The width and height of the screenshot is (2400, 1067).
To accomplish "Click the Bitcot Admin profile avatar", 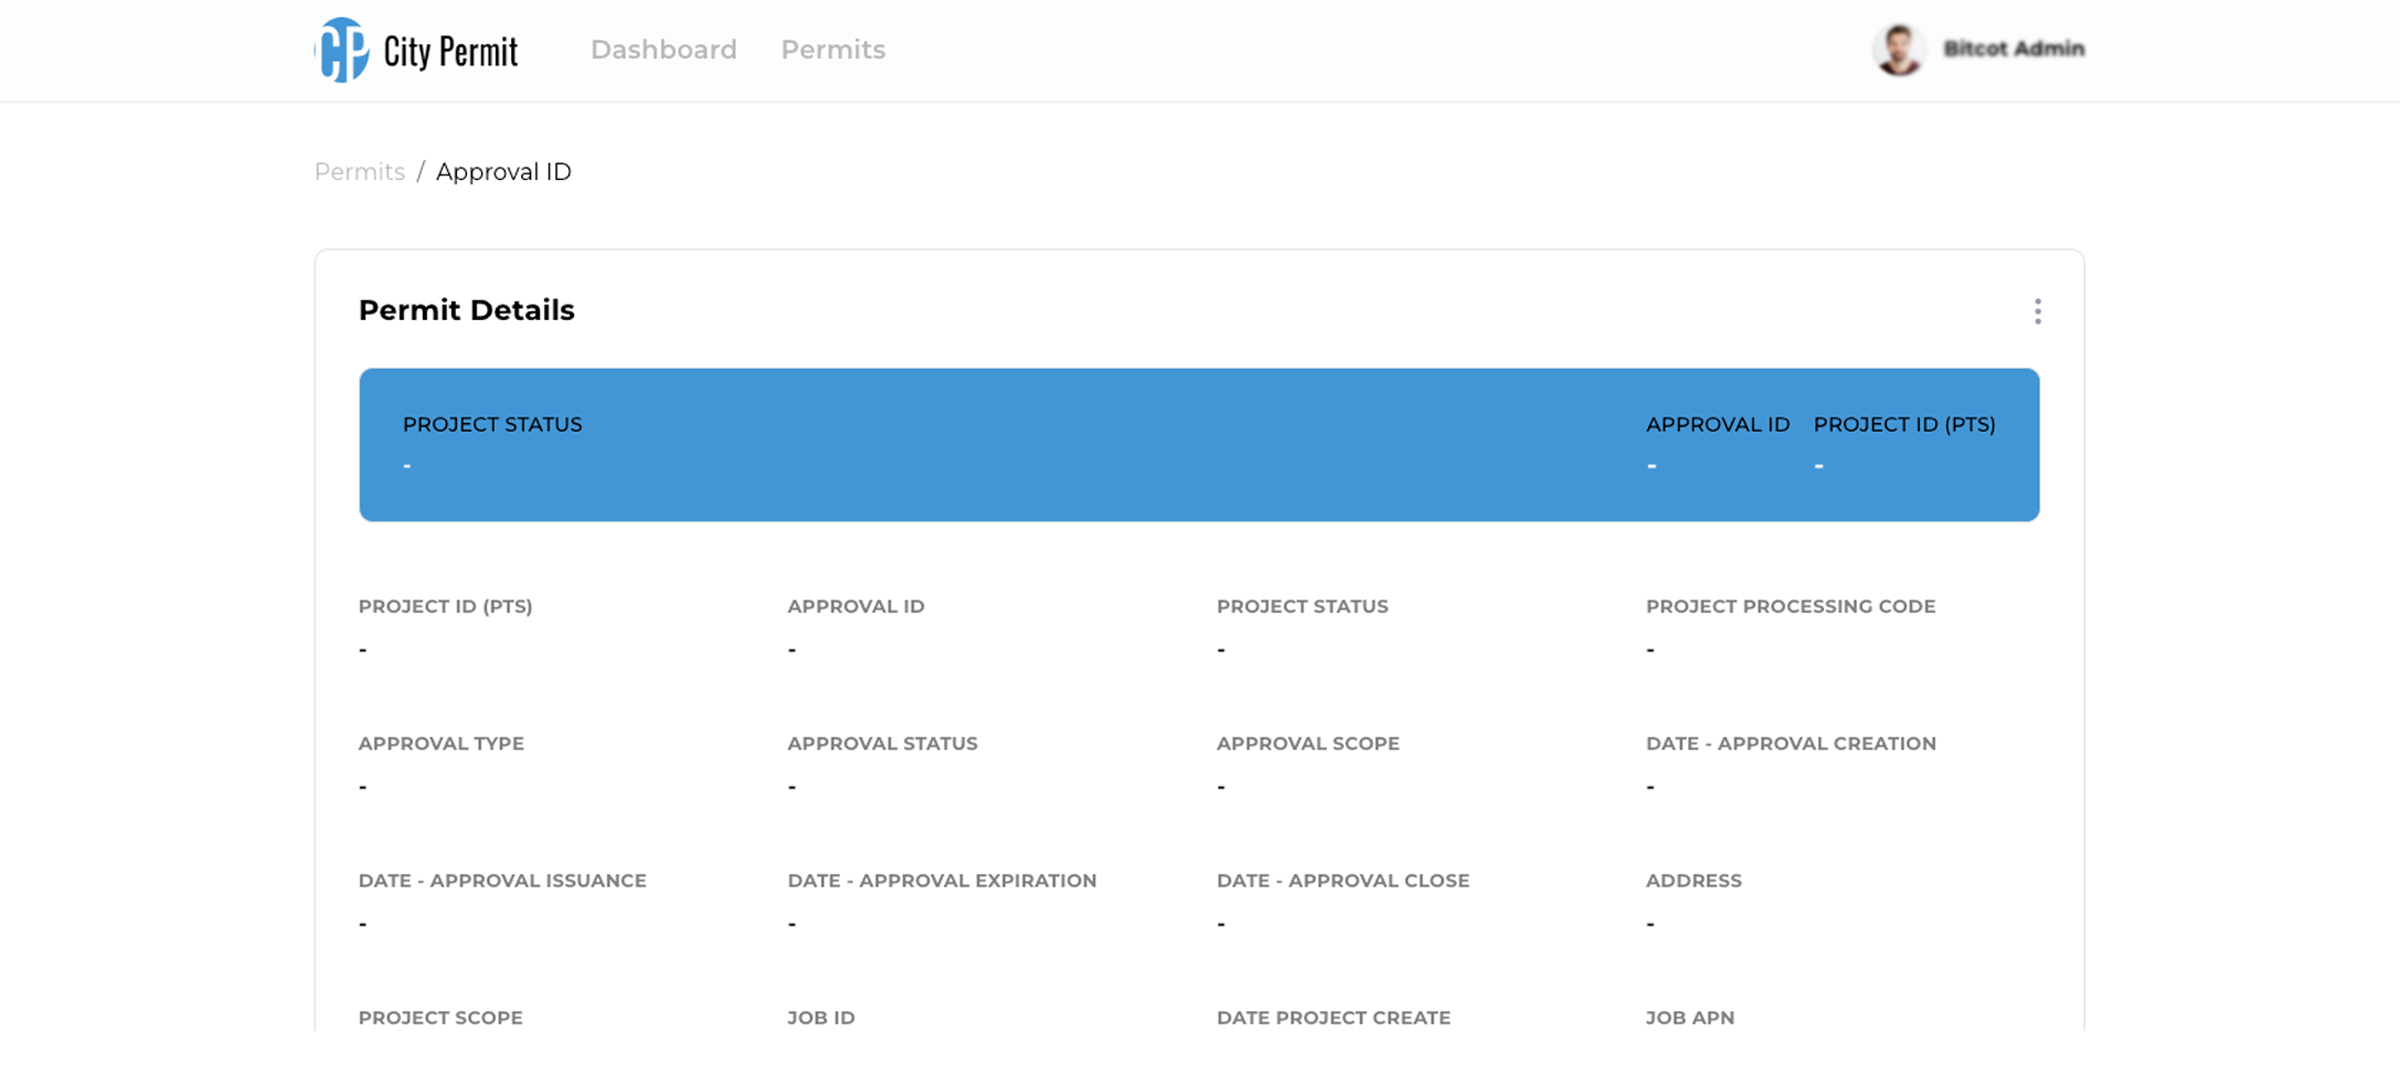I will pos(1896,49).
